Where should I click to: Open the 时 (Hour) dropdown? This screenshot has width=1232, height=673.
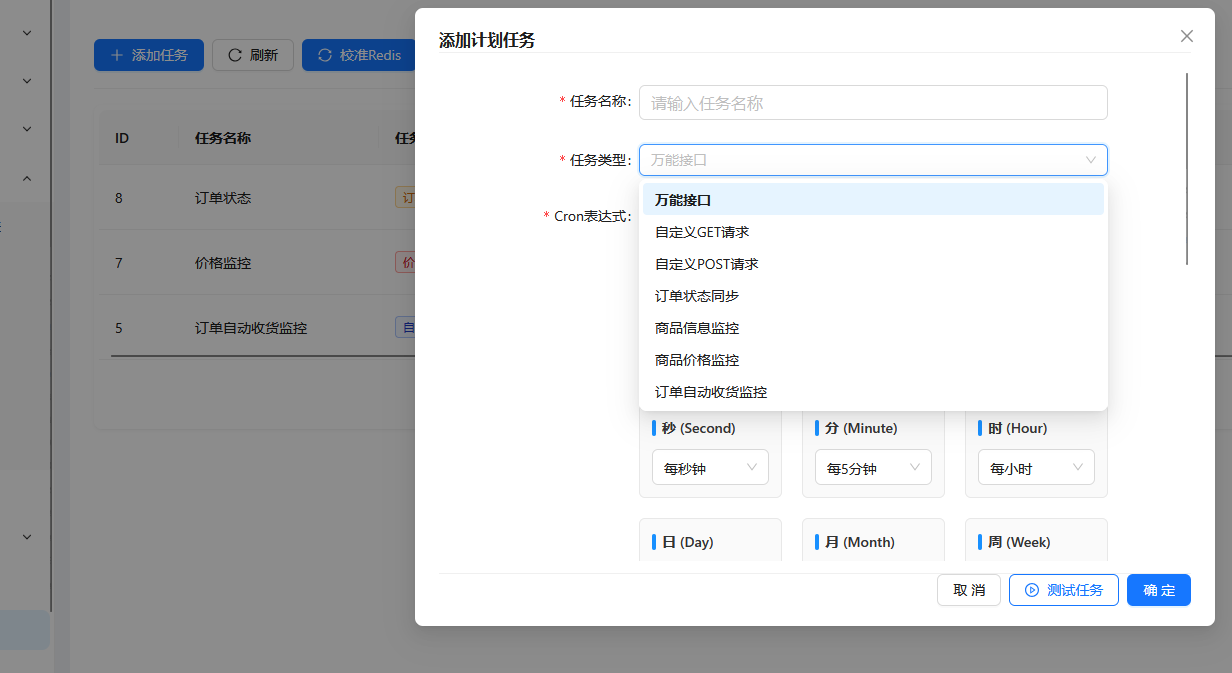pos(1035,468)
